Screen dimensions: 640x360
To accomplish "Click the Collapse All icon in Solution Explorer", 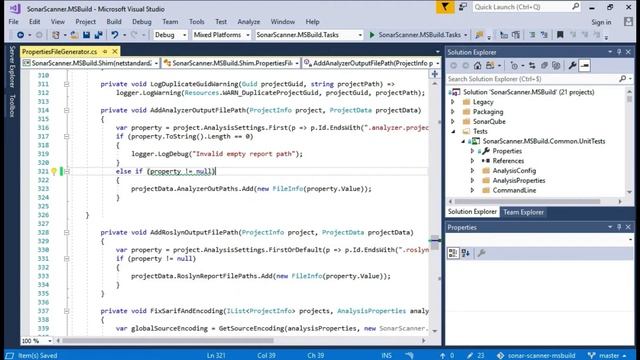I will click(544, 66).
